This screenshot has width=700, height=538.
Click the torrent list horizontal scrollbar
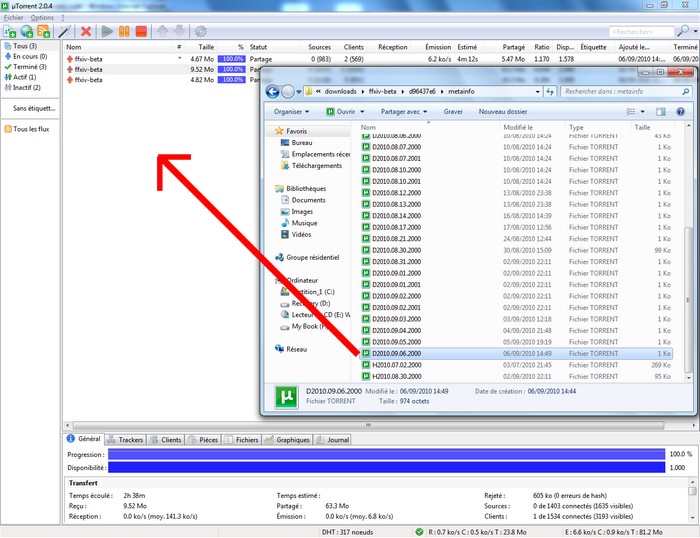coord(368,425)
